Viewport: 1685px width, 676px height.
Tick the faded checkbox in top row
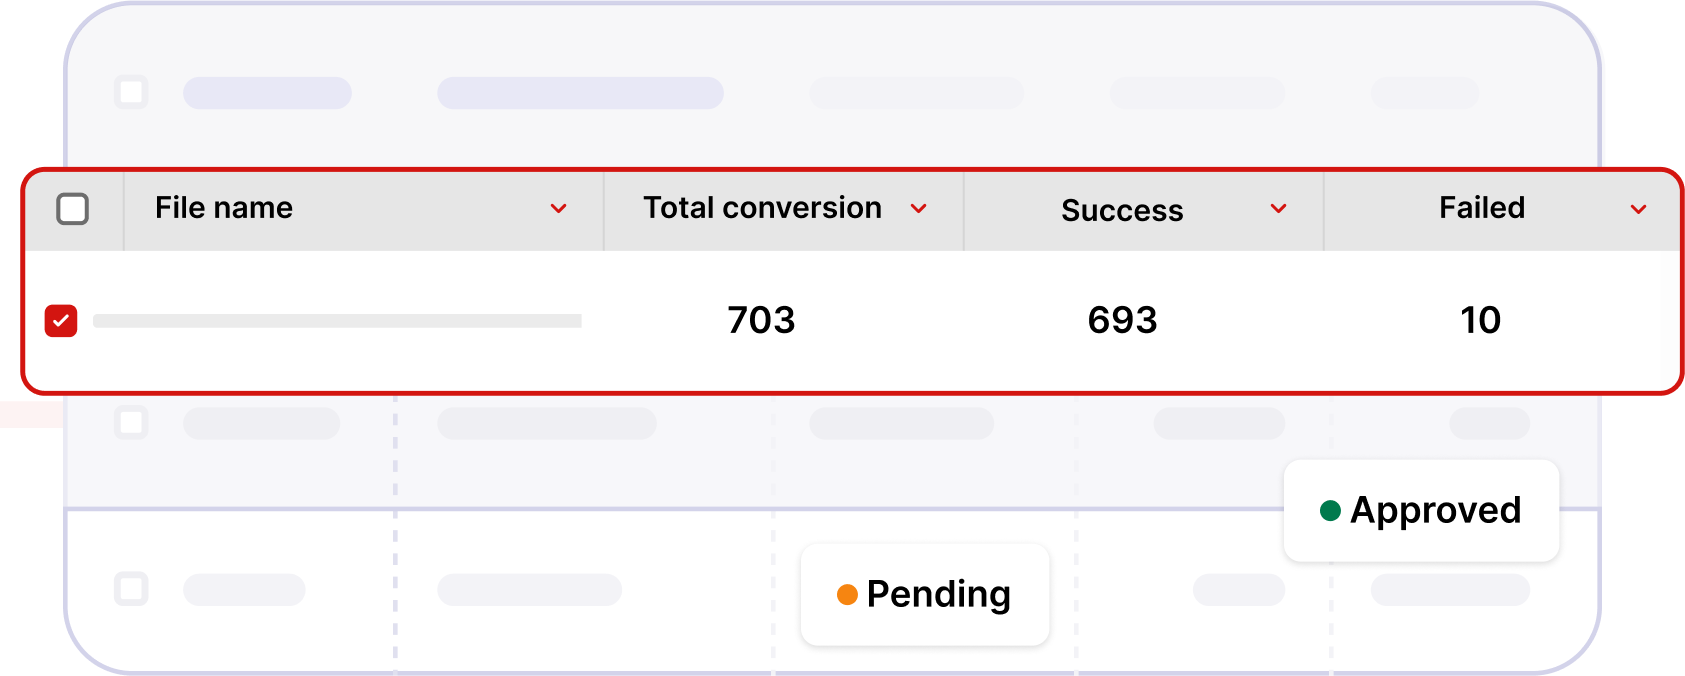pyautogui.click(x=131, y=92)
